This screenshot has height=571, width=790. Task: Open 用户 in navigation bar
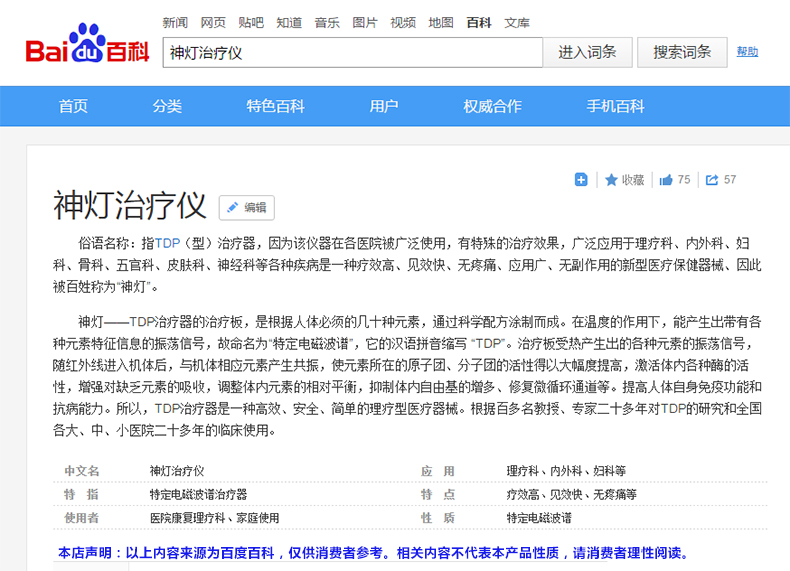click(383, 106)
